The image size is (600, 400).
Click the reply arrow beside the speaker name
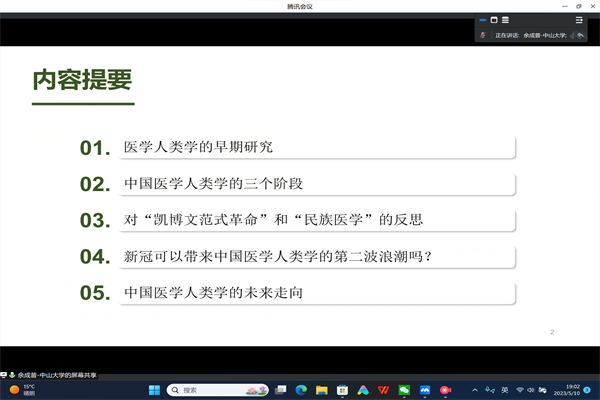579,35
